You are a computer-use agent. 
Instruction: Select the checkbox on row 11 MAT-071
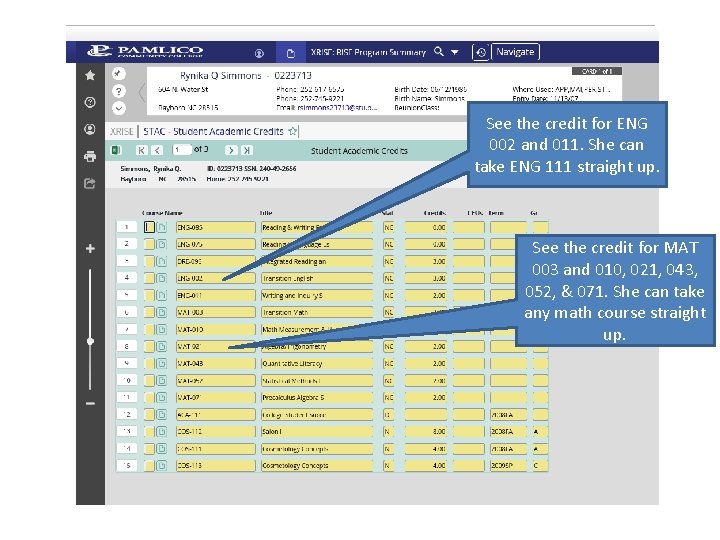(149, 397)
